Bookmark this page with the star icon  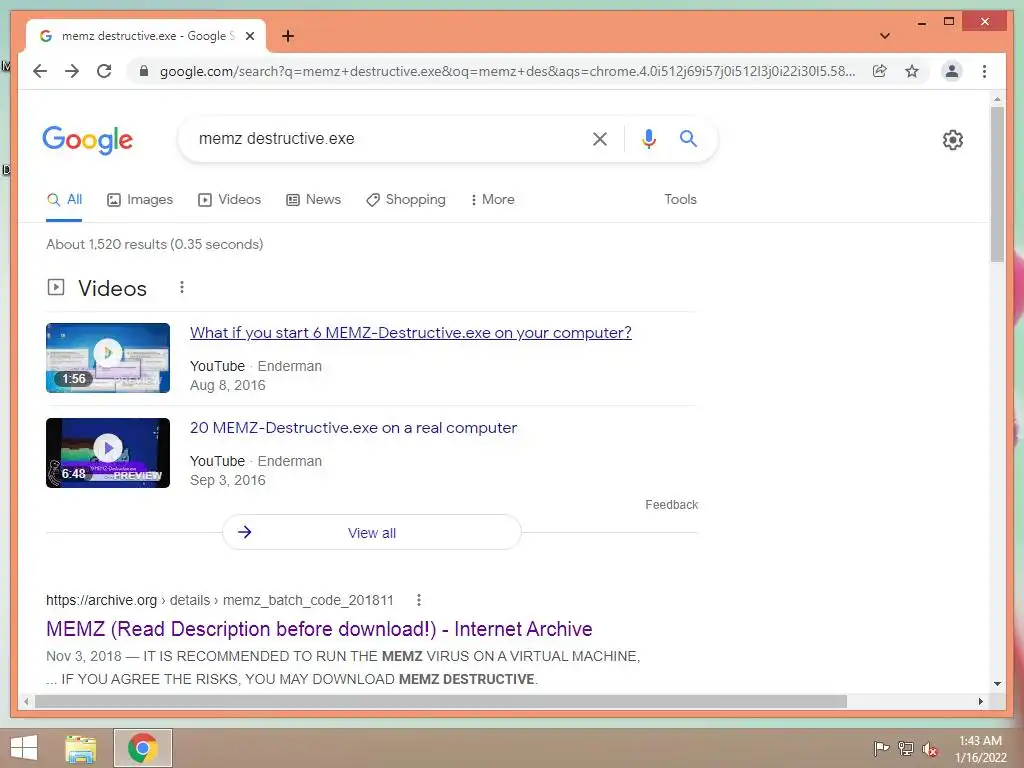point(912,71)
